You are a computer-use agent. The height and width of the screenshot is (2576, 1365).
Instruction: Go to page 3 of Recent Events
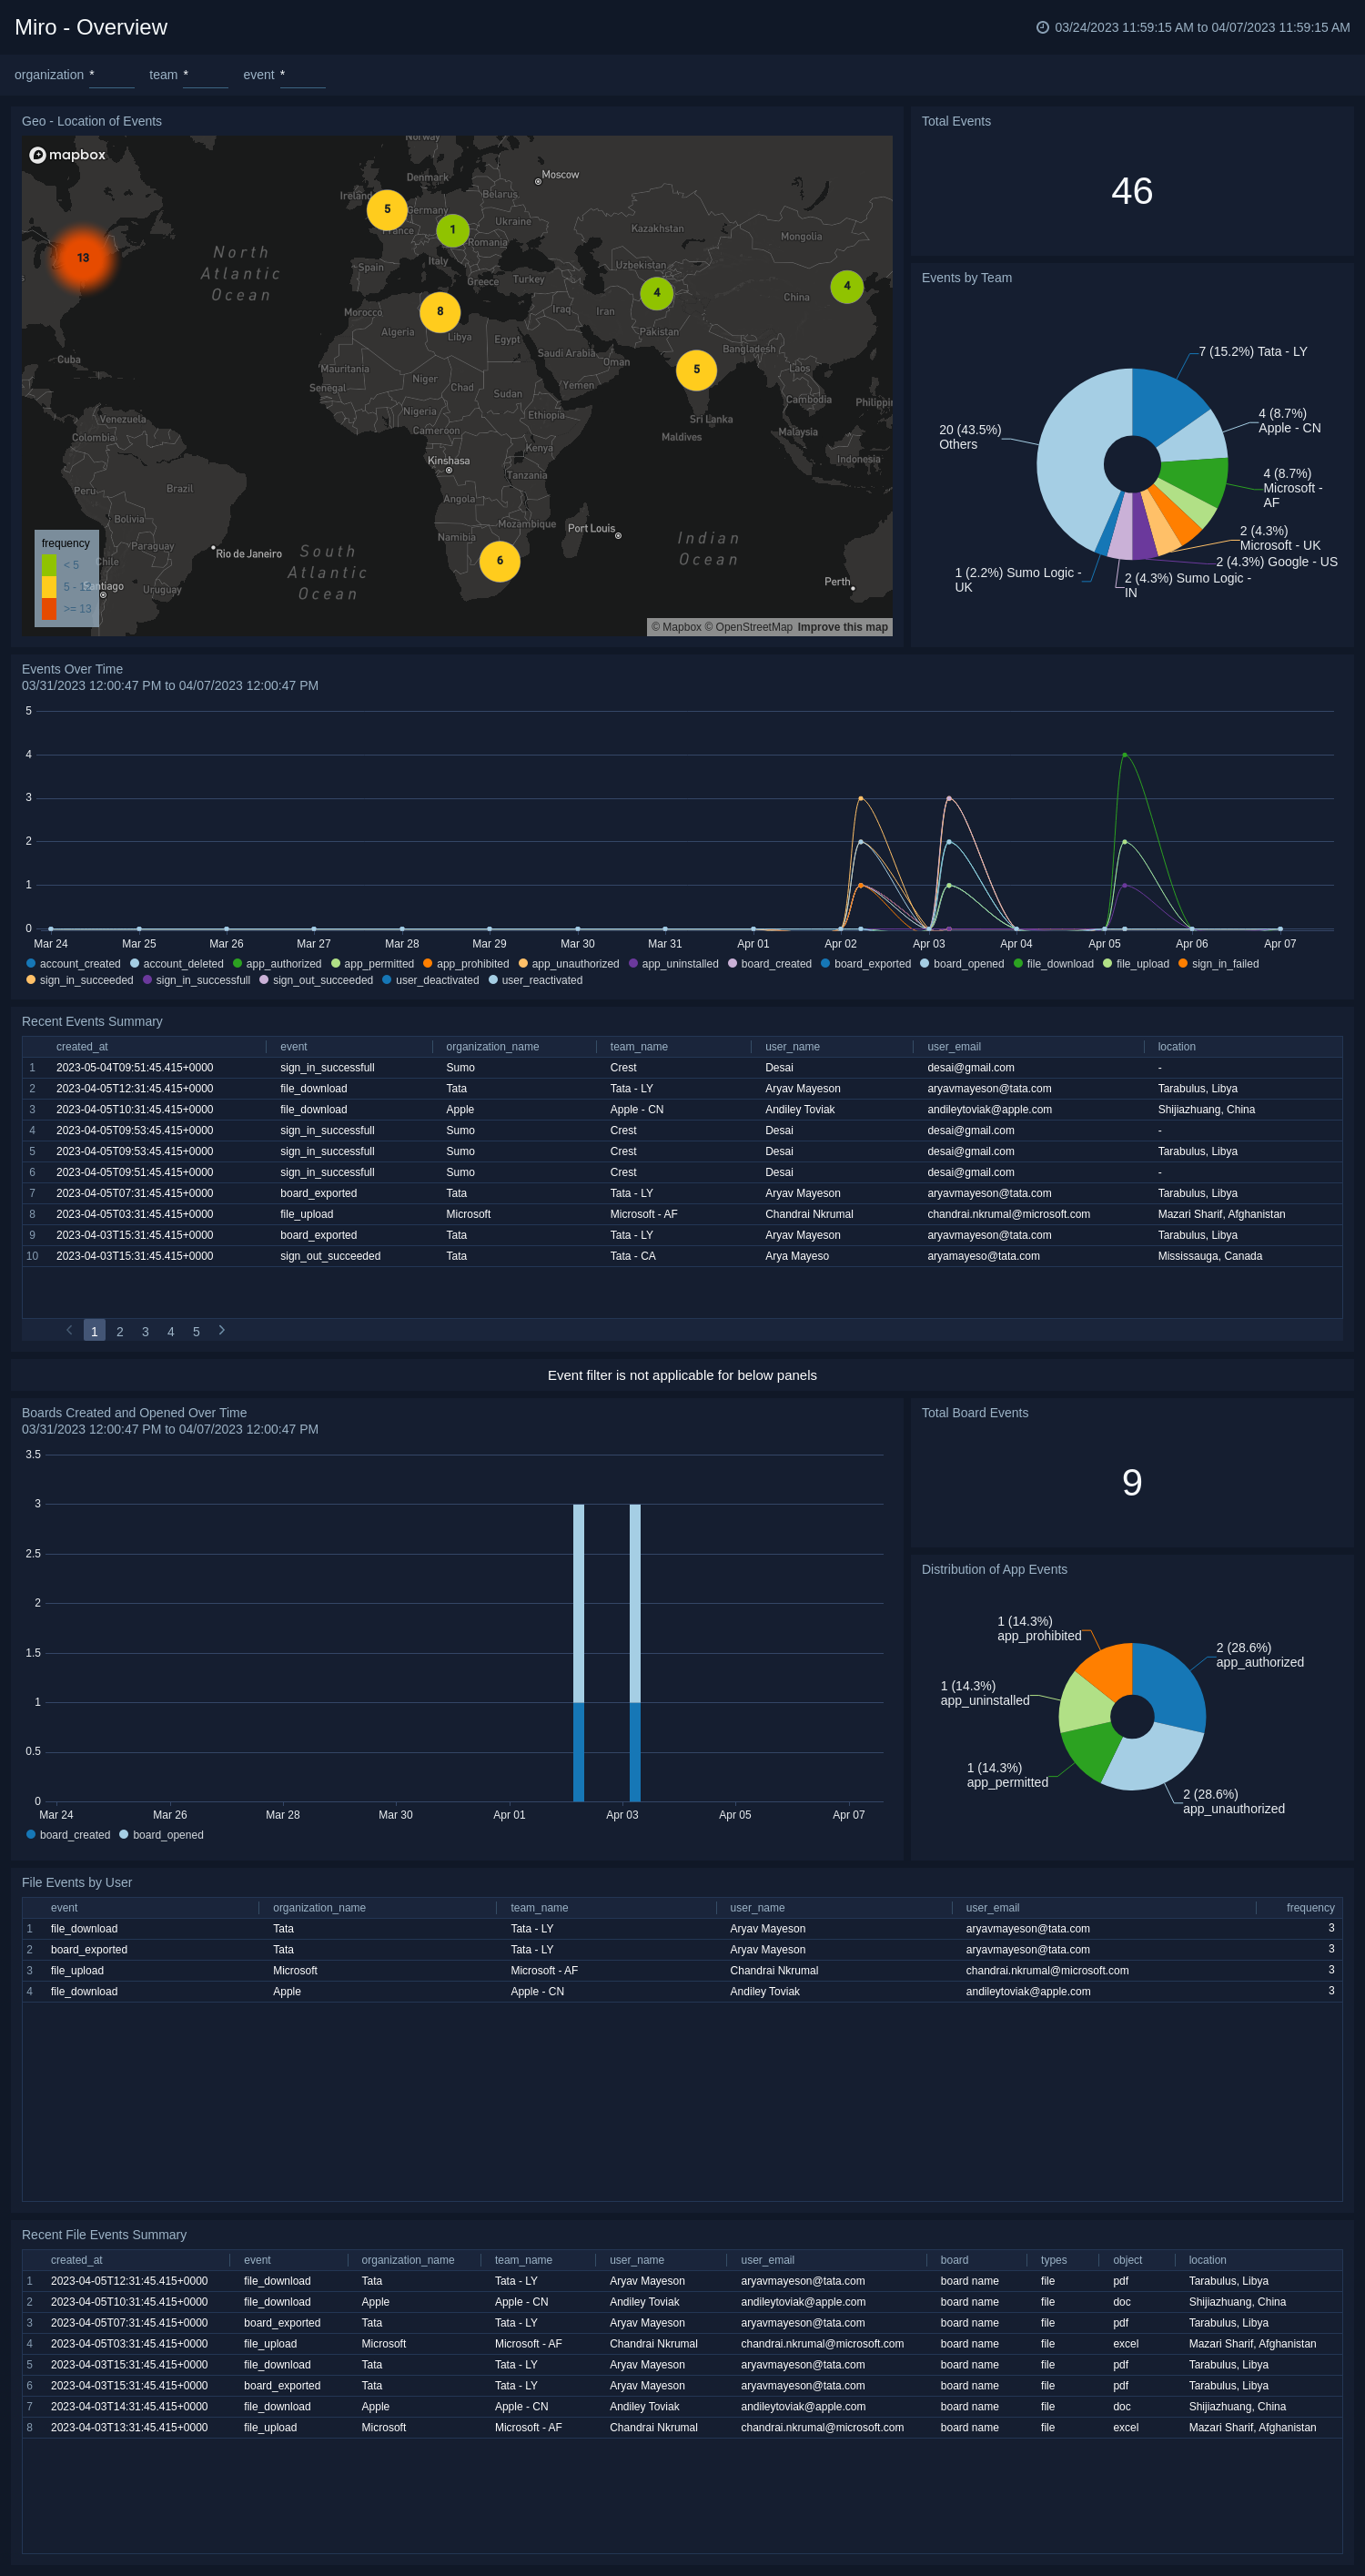tap(145, 1332)
